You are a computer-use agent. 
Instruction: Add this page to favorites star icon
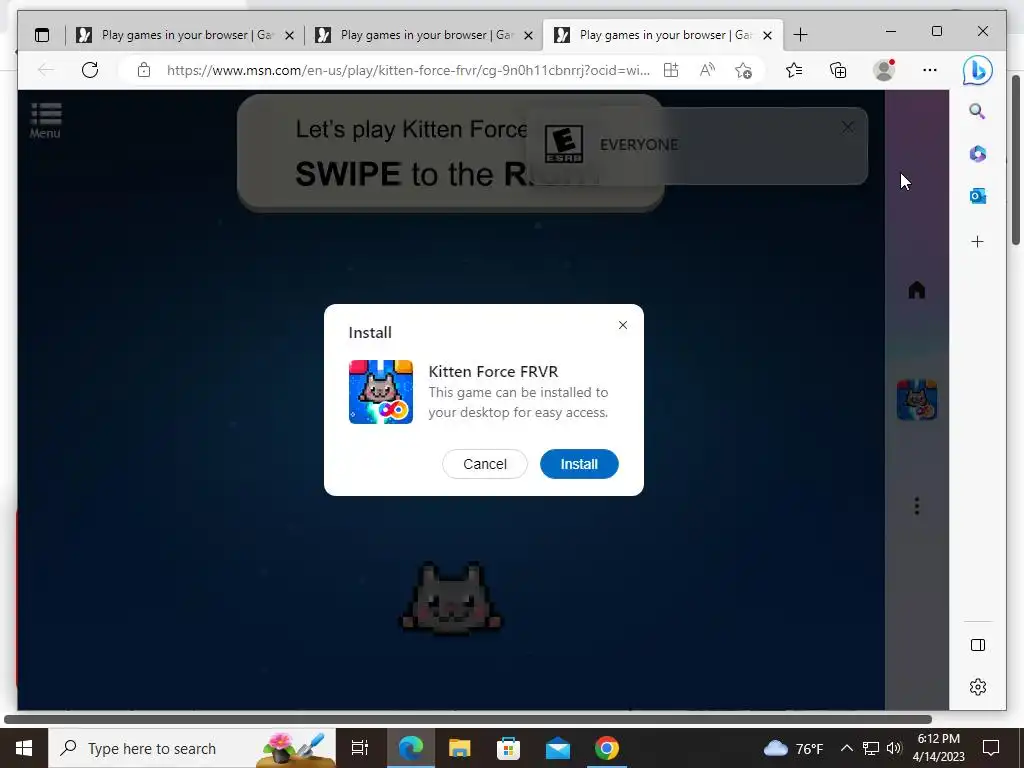pyautogui.click(x=743, y=70)
